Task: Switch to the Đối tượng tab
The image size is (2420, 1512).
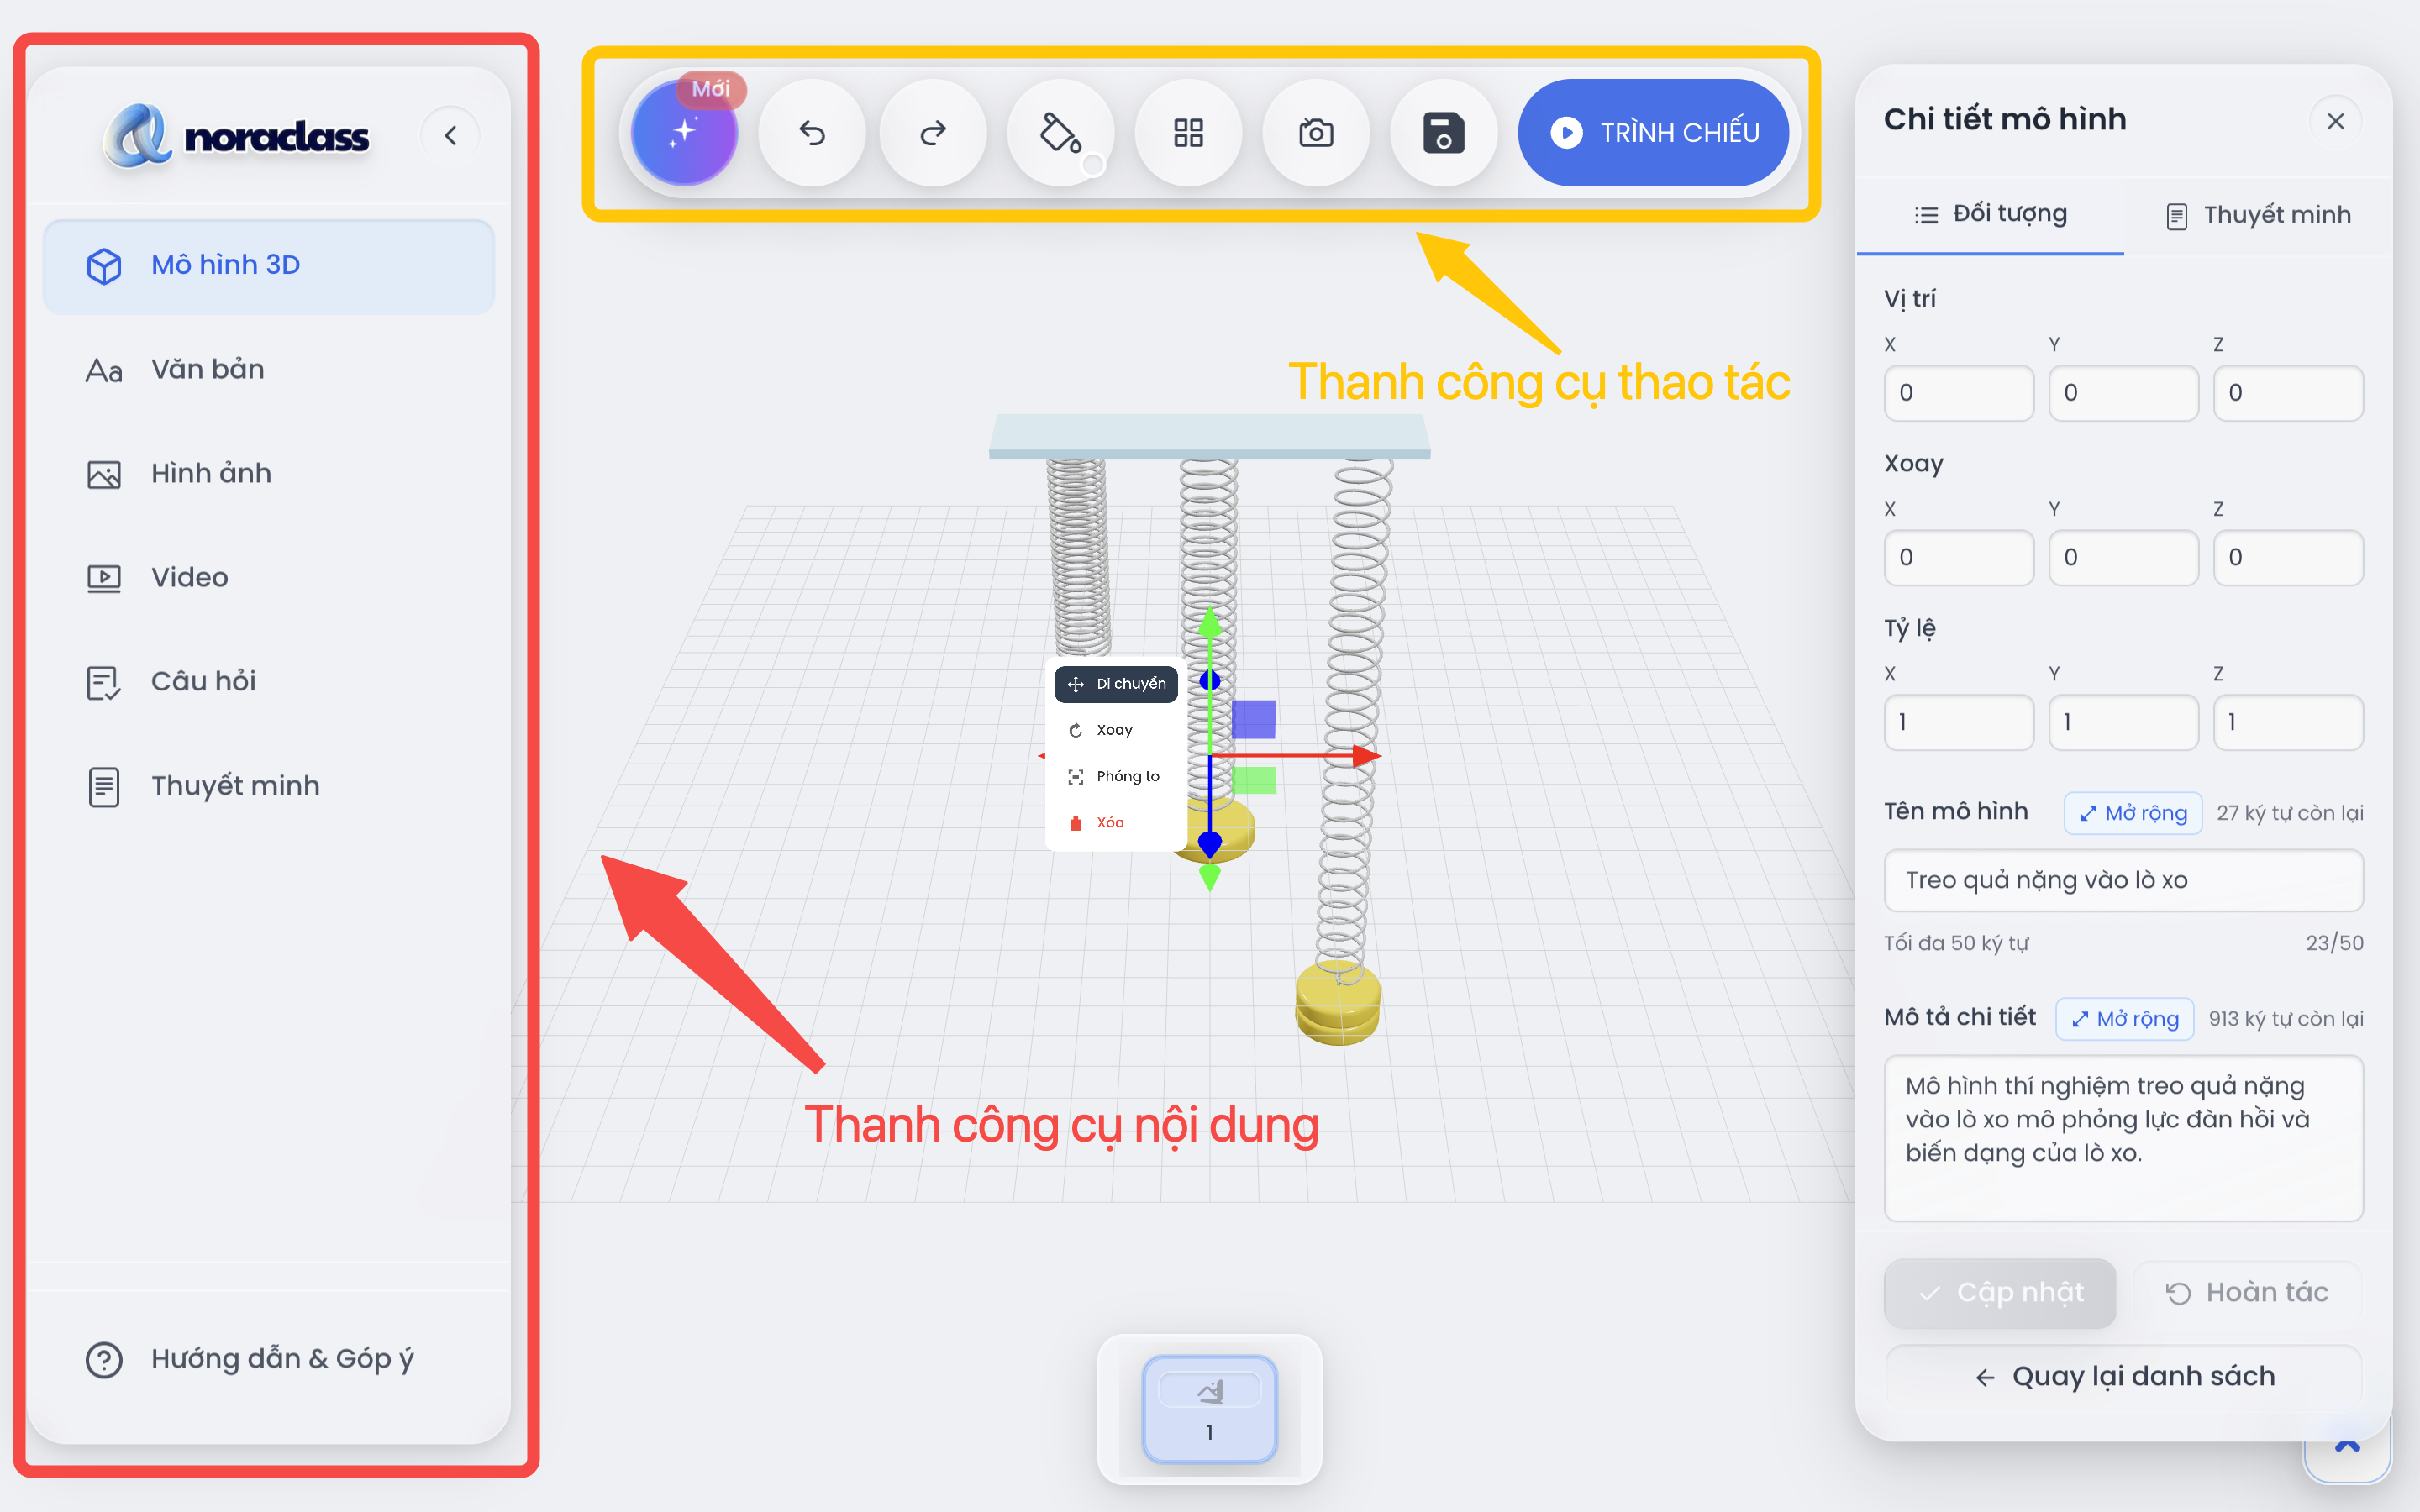Action: (1990, 214)
